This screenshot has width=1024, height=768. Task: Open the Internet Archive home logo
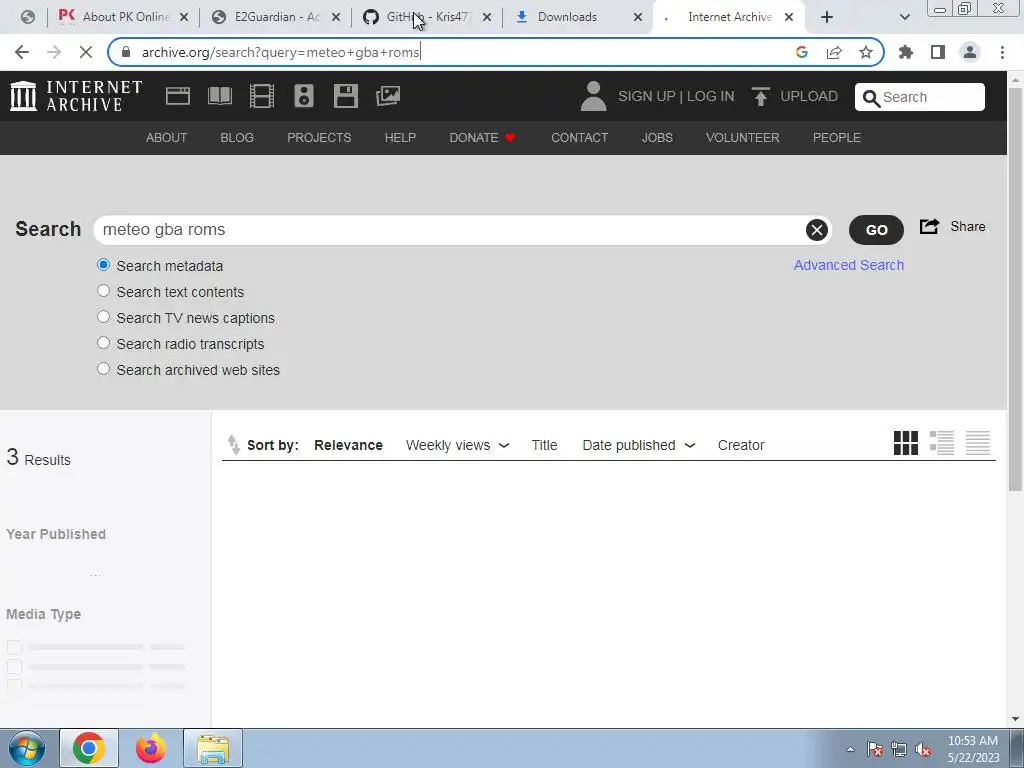76,96
